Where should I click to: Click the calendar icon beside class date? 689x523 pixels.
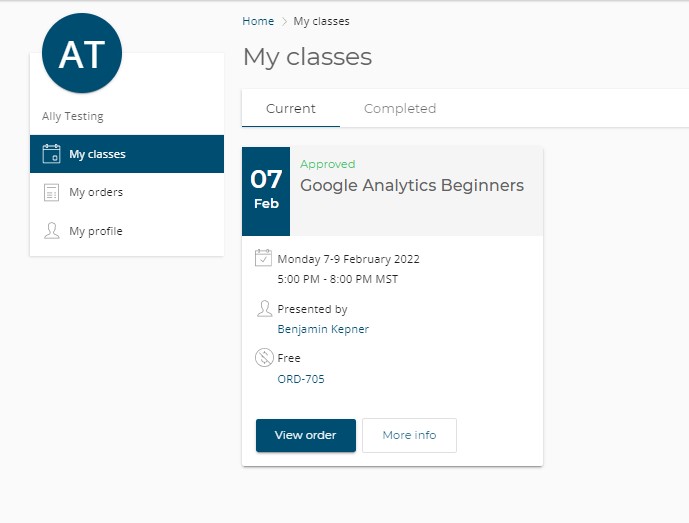[x=263, y=258]
